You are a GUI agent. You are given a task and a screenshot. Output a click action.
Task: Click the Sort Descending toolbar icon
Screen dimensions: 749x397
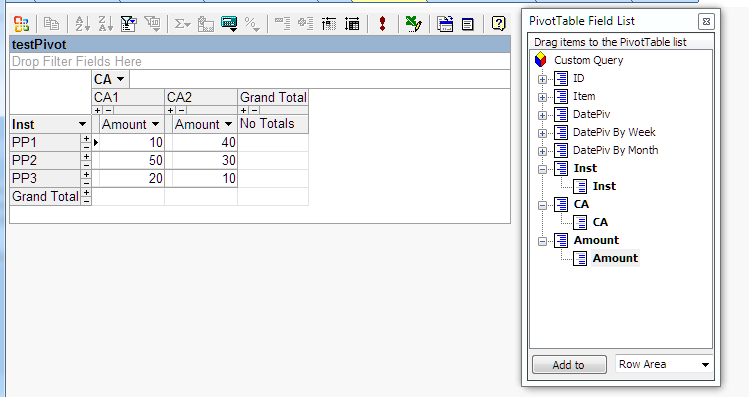pos(105,23)
